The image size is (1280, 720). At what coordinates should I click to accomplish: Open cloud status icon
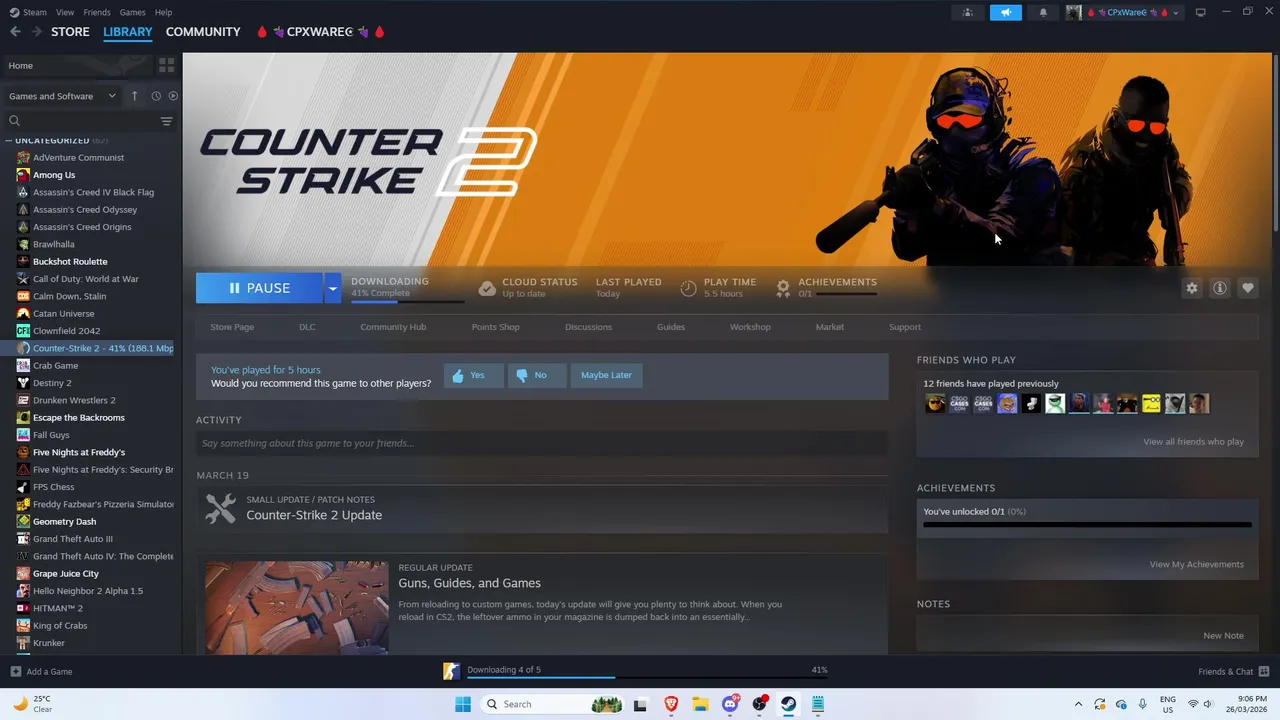click(487, 288)
